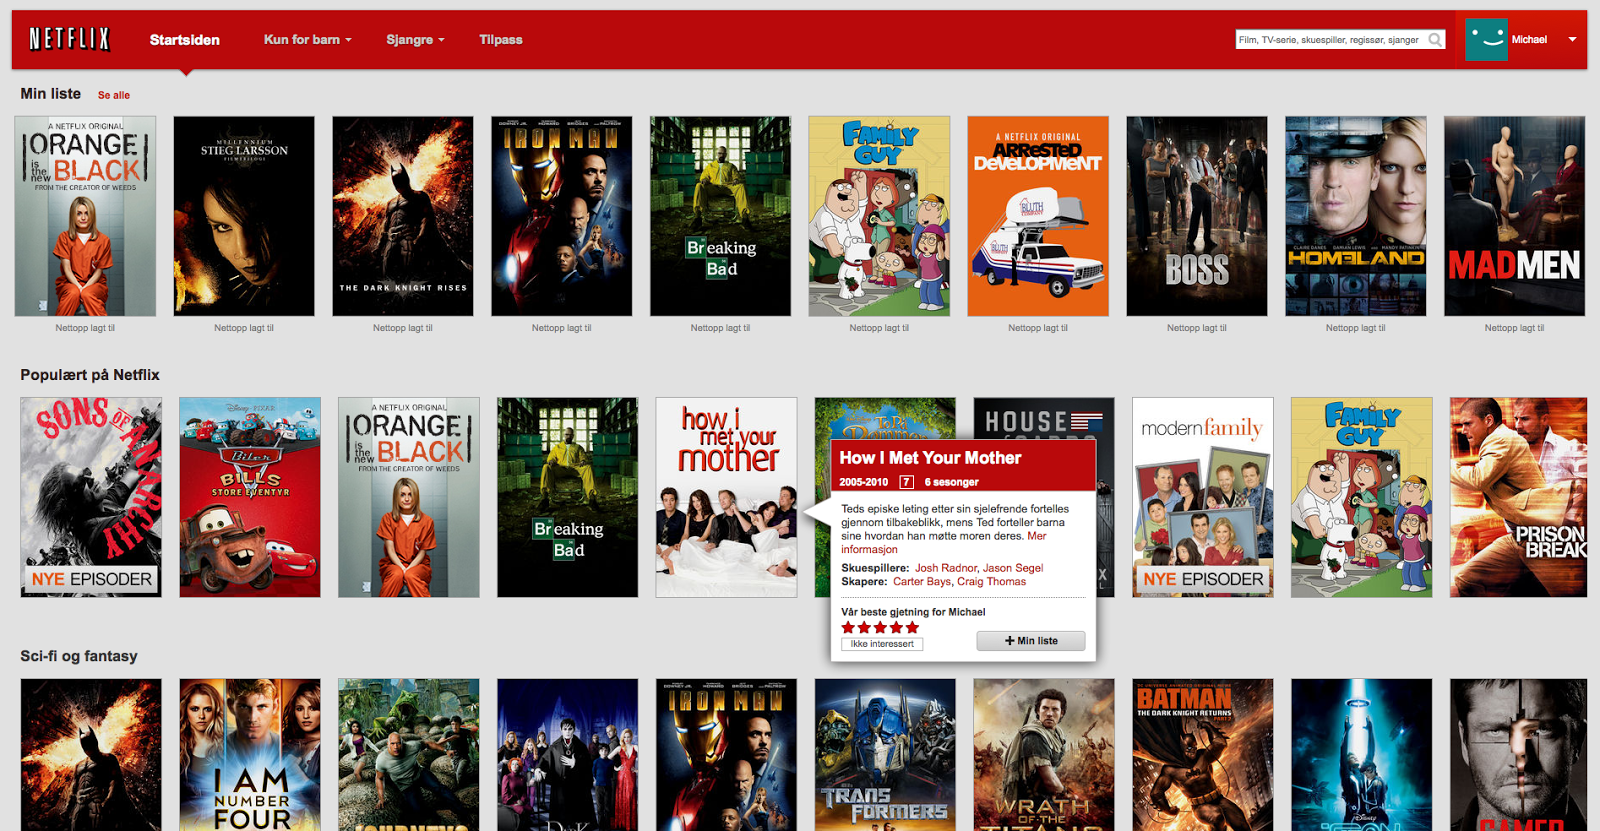The width and height of the screenshot is (1600, 831).
Task: Open Breaking Bad in Min liste
Action: [720, 216]
